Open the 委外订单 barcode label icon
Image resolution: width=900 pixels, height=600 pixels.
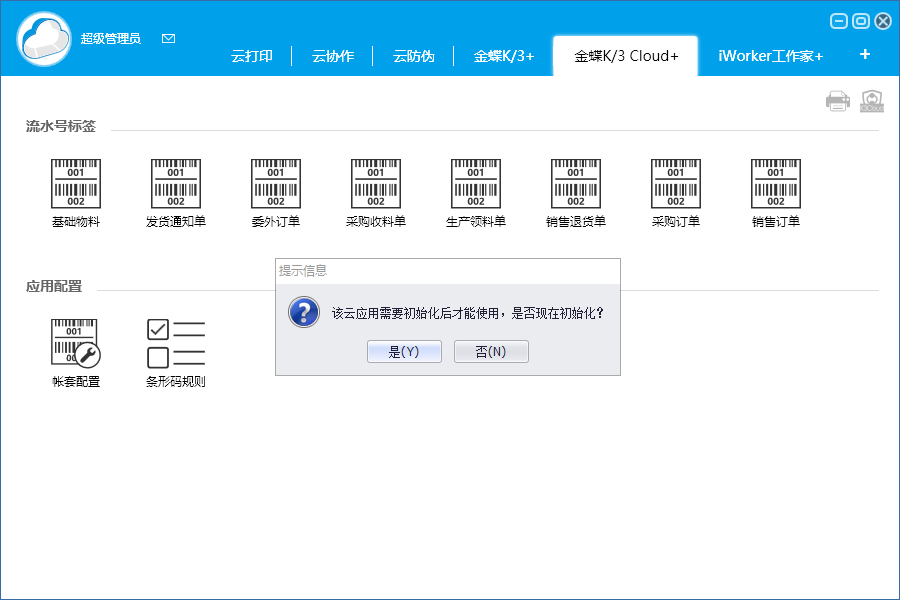[276, 184]
